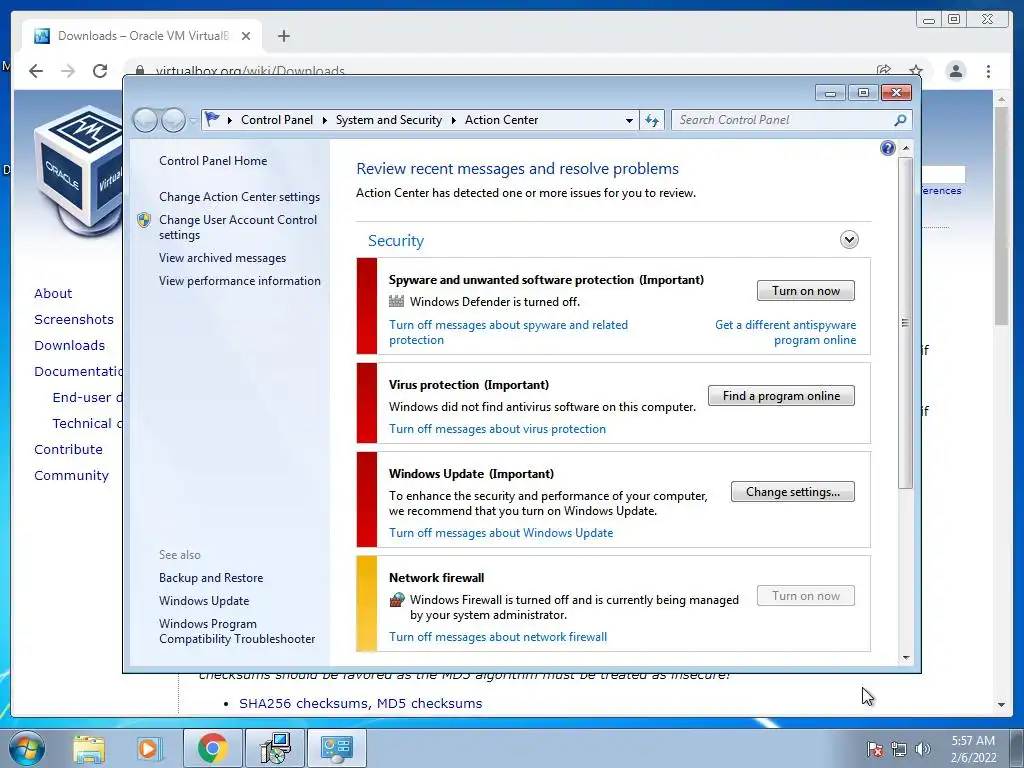This screenshot has width=1024, height=768.
Task: Open the VirtualBox installer taskbar icon
Action: [x=275, y=748]
